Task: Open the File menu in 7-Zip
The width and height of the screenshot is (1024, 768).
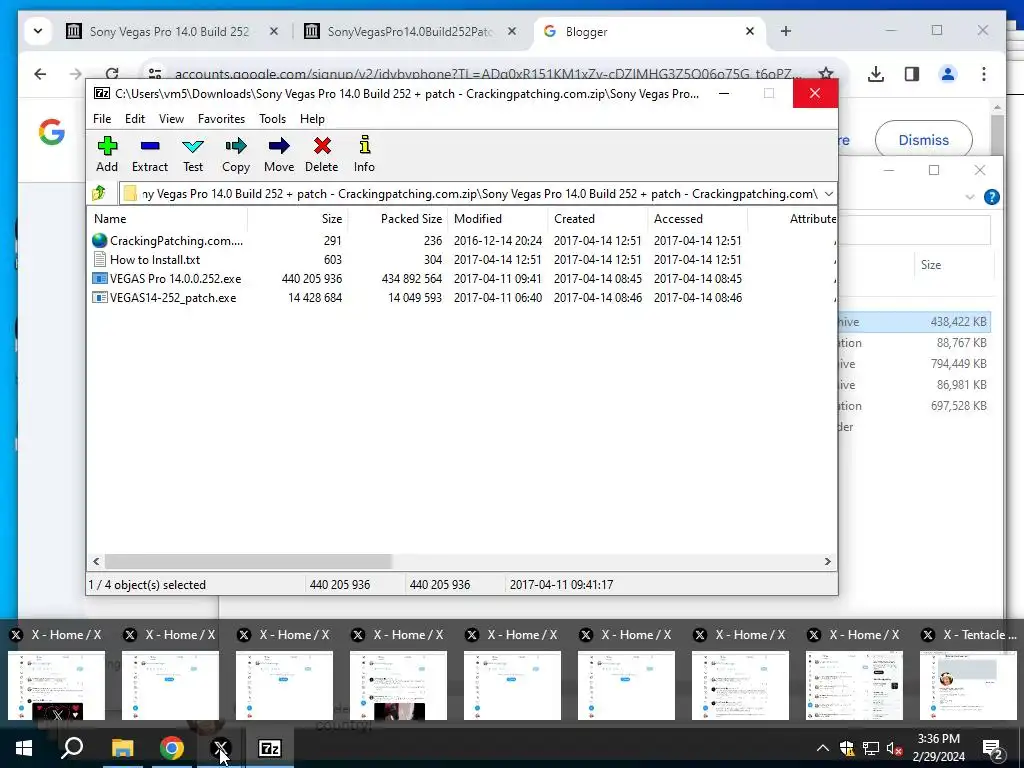Action: coord(102,118)
